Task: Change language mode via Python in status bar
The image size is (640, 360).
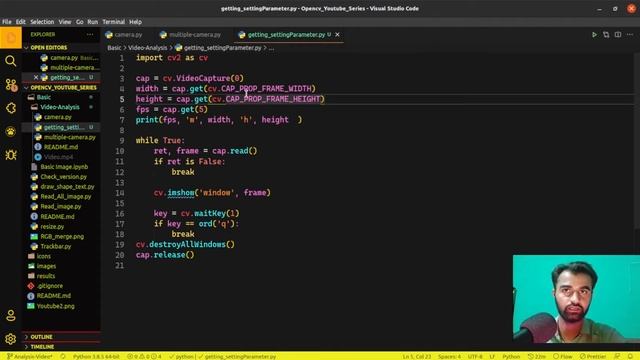Action: tap(511, 356)
